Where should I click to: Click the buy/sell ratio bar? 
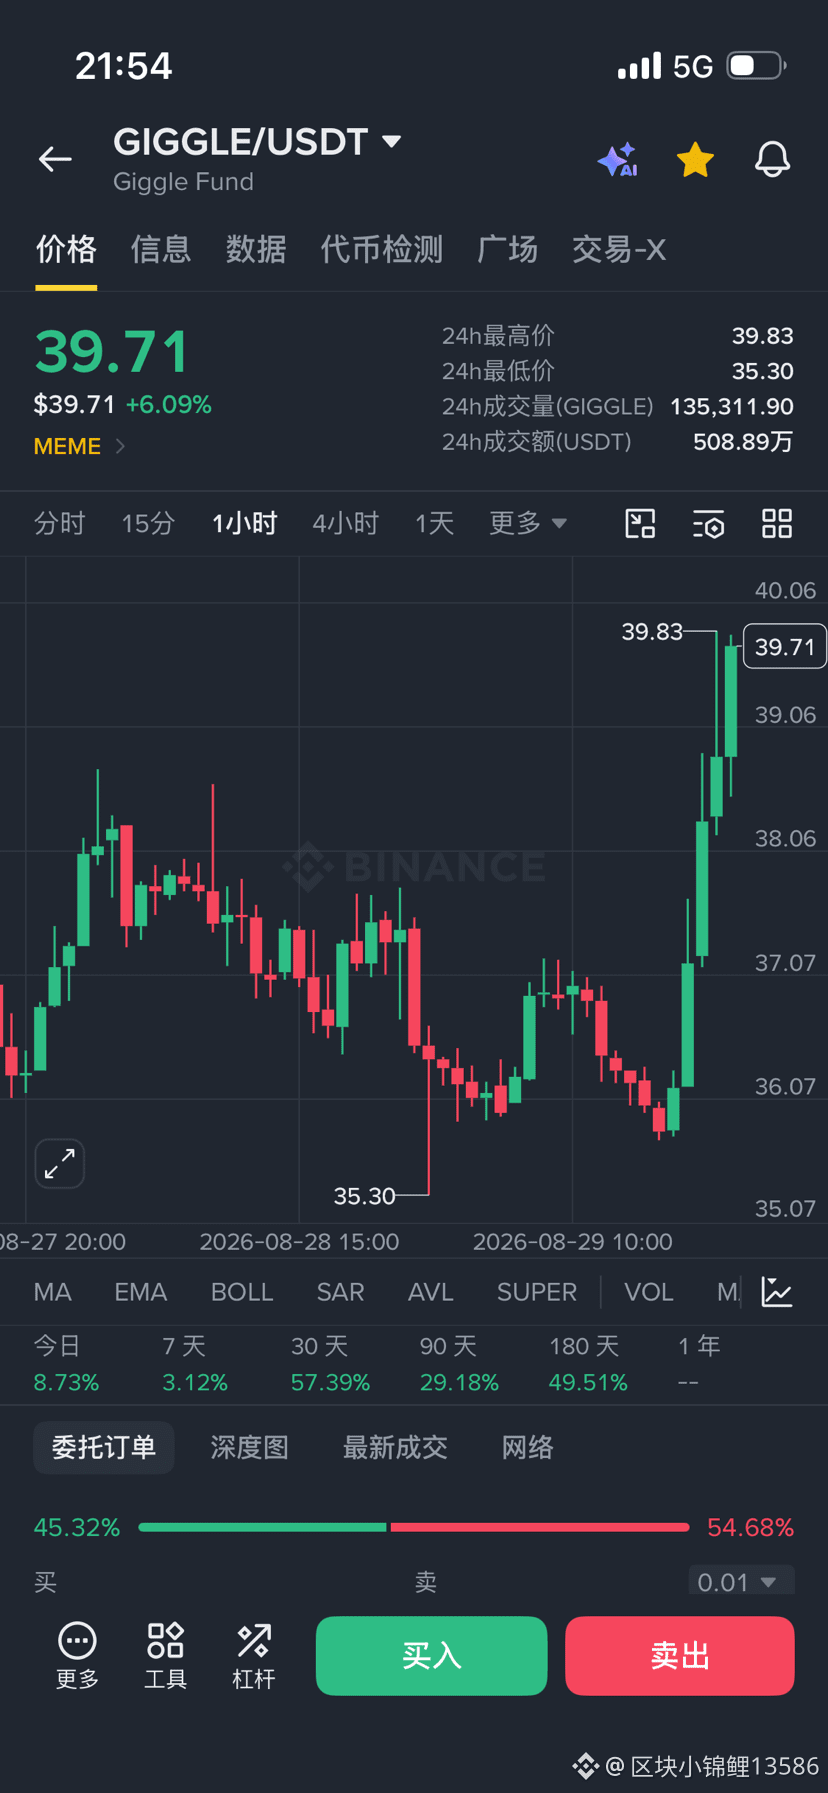coord(414,1527)
